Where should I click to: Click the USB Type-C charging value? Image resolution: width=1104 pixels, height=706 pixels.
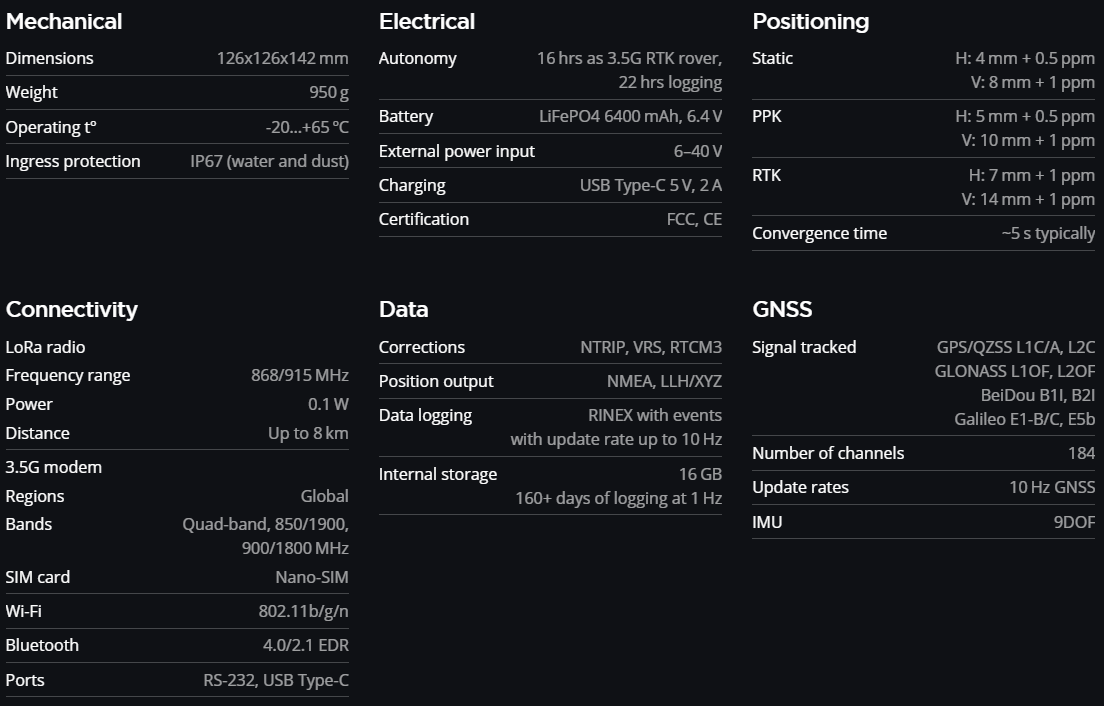tap(650, 185)
